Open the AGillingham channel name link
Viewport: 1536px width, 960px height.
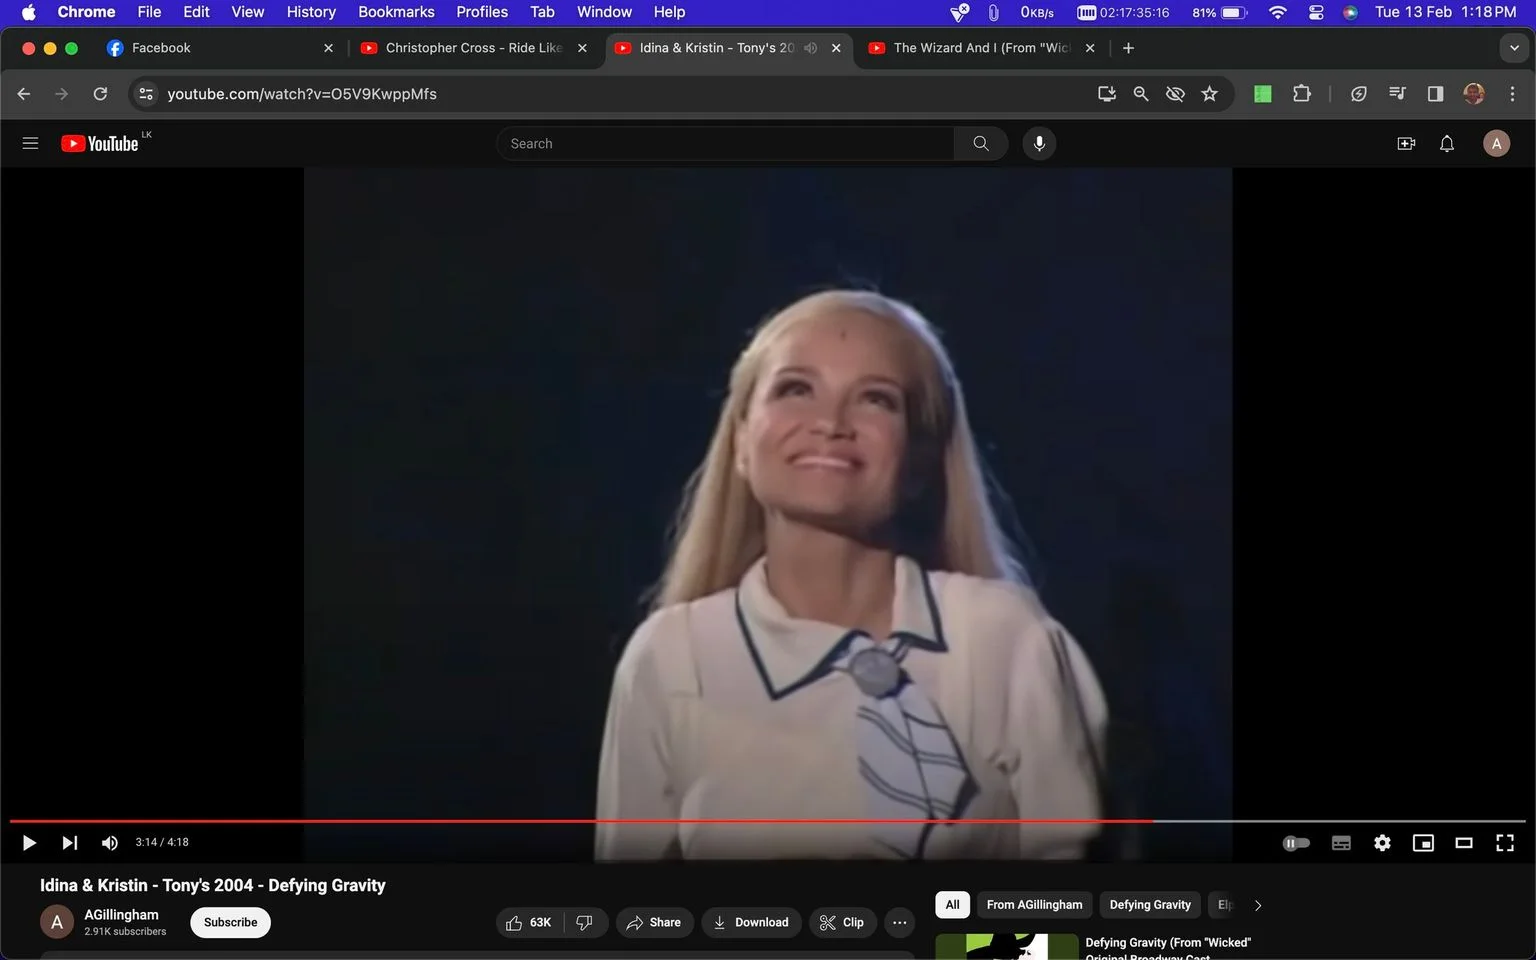pyautogui.click(x=121, y=914)
